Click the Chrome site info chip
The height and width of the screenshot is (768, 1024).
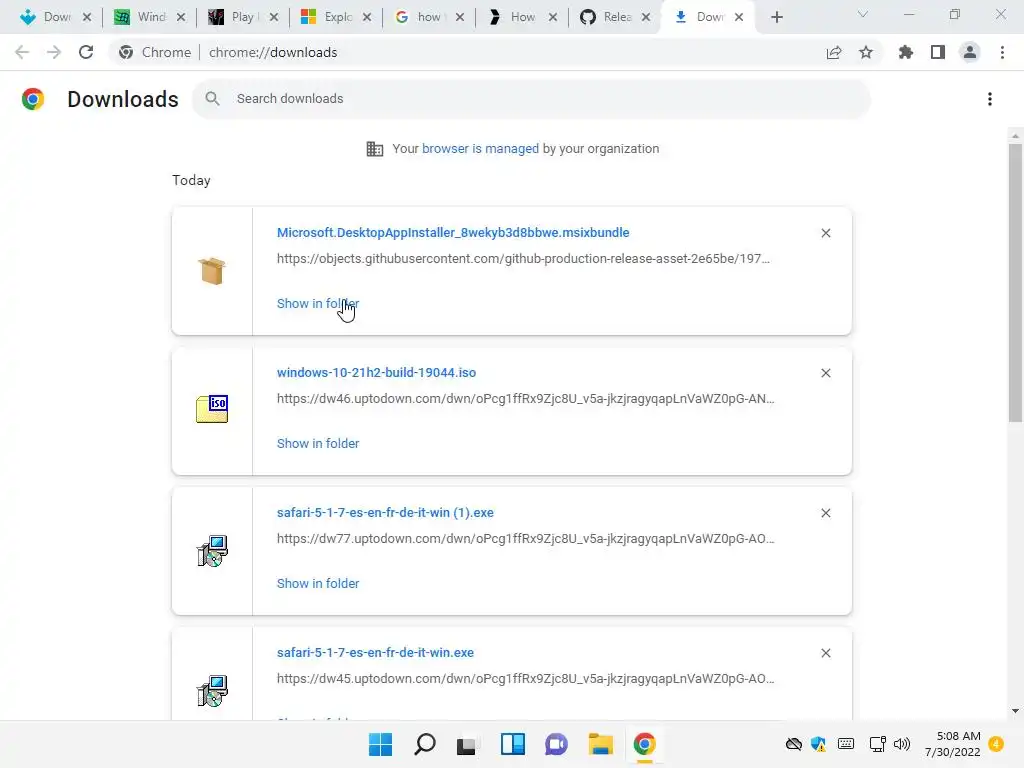point(155,52)
